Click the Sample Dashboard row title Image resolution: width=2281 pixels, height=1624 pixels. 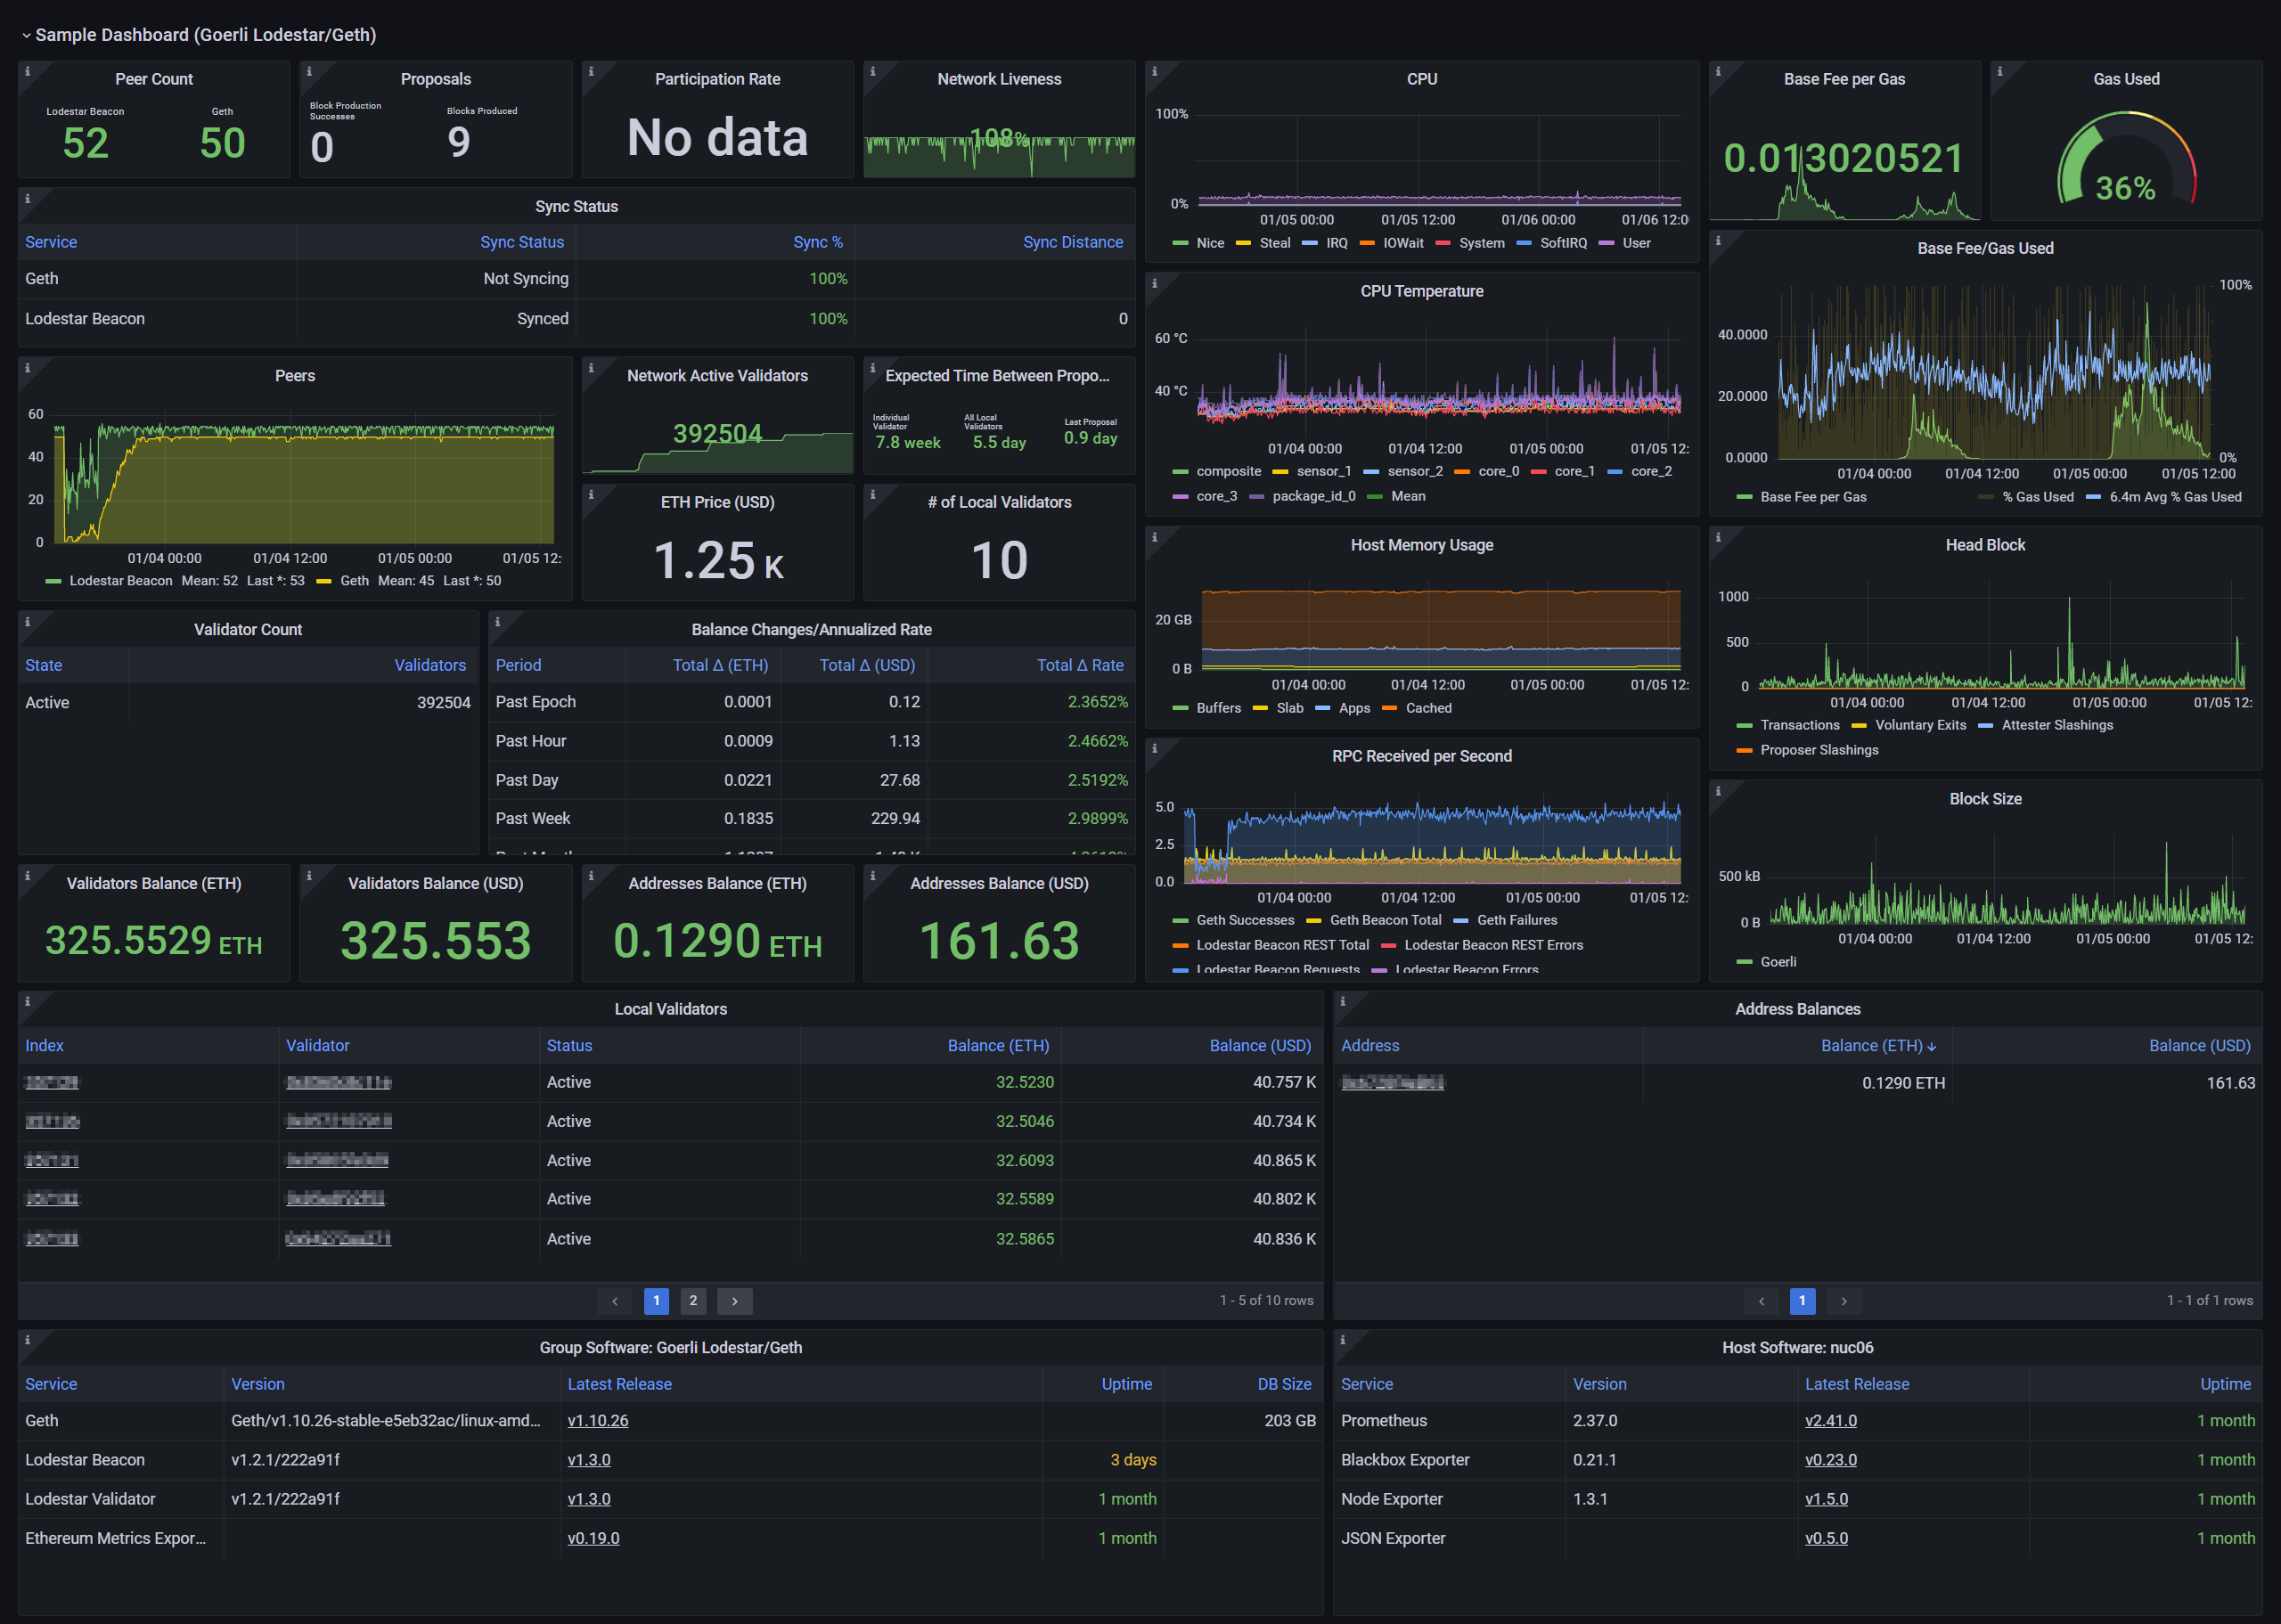206,36
